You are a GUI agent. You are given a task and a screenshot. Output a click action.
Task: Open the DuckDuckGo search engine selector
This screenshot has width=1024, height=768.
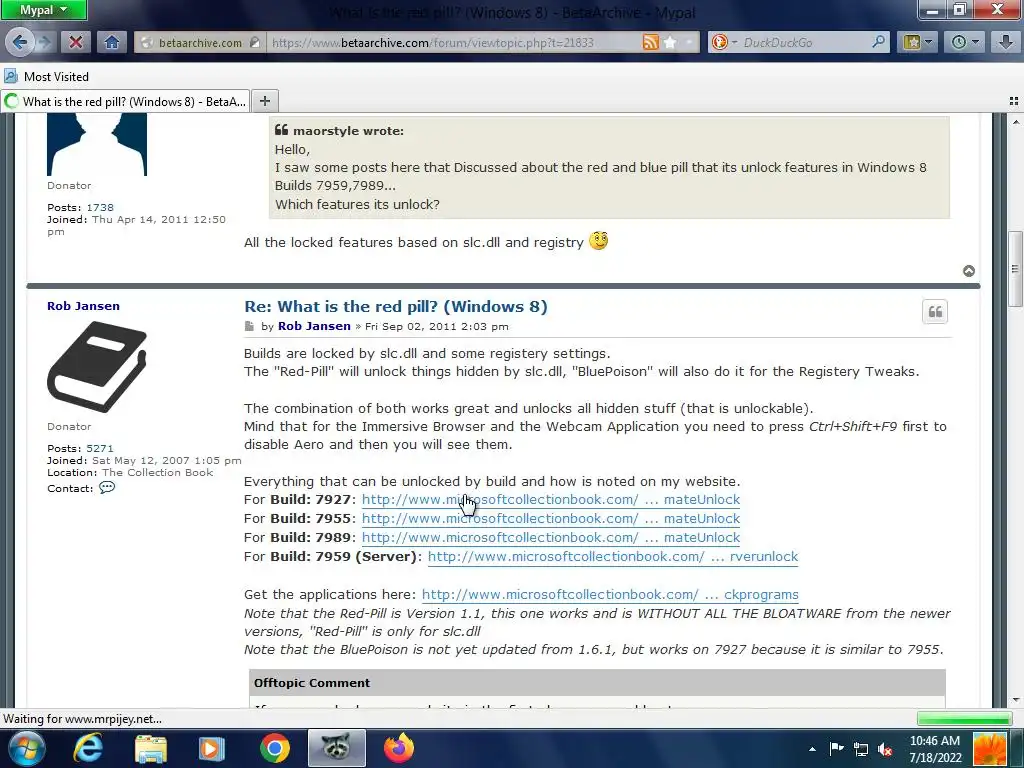pos(724,42)
